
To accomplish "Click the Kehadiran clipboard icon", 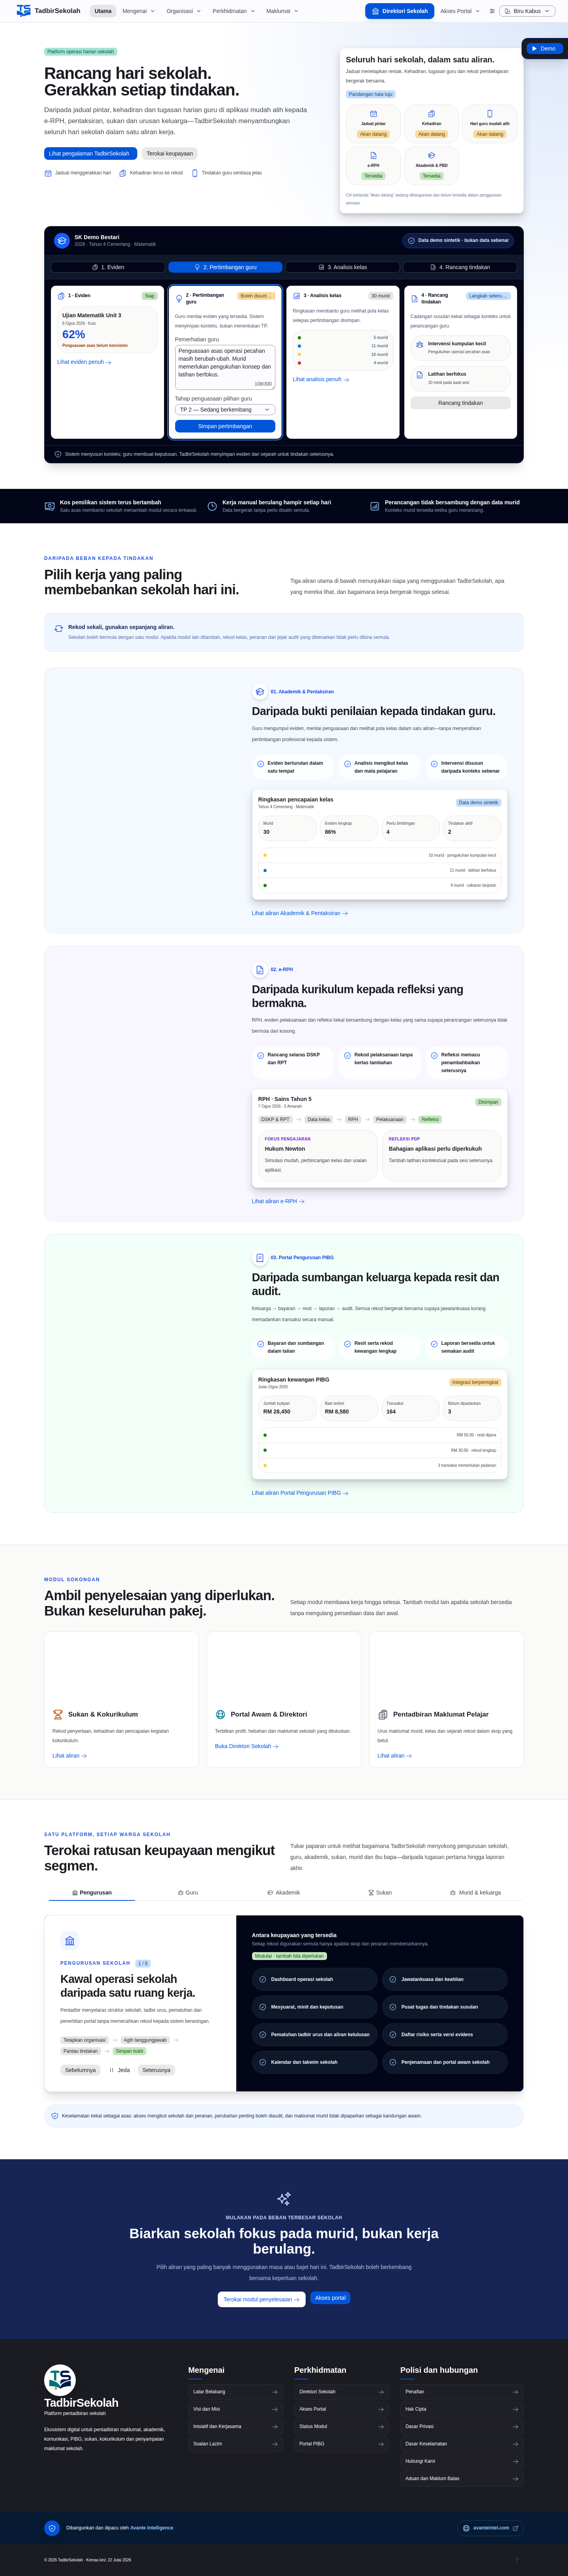I will click(x=431, y=114).
